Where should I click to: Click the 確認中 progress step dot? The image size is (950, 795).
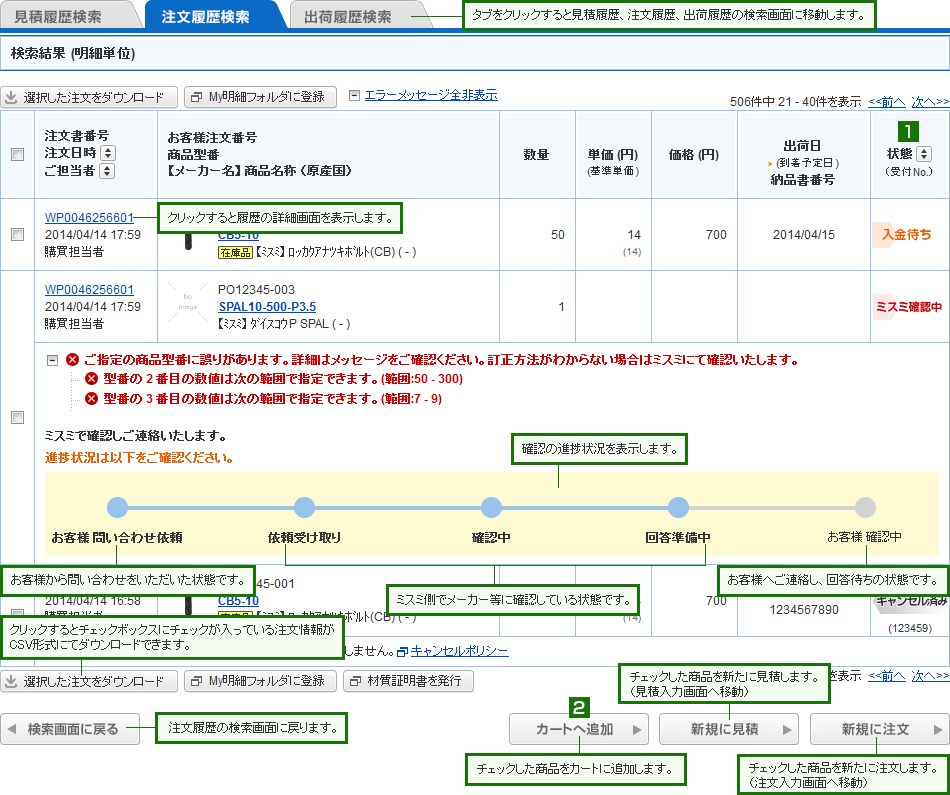491,507
